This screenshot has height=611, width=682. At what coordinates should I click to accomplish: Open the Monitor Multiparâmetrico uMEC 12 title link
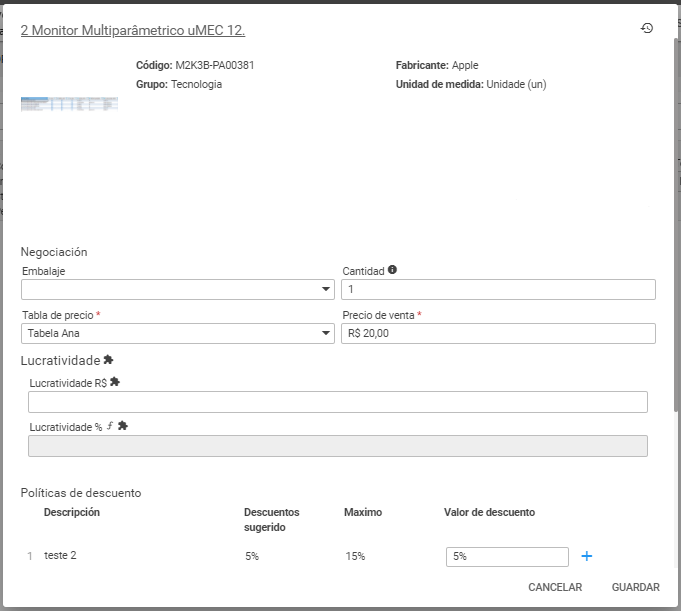point(133,30)
